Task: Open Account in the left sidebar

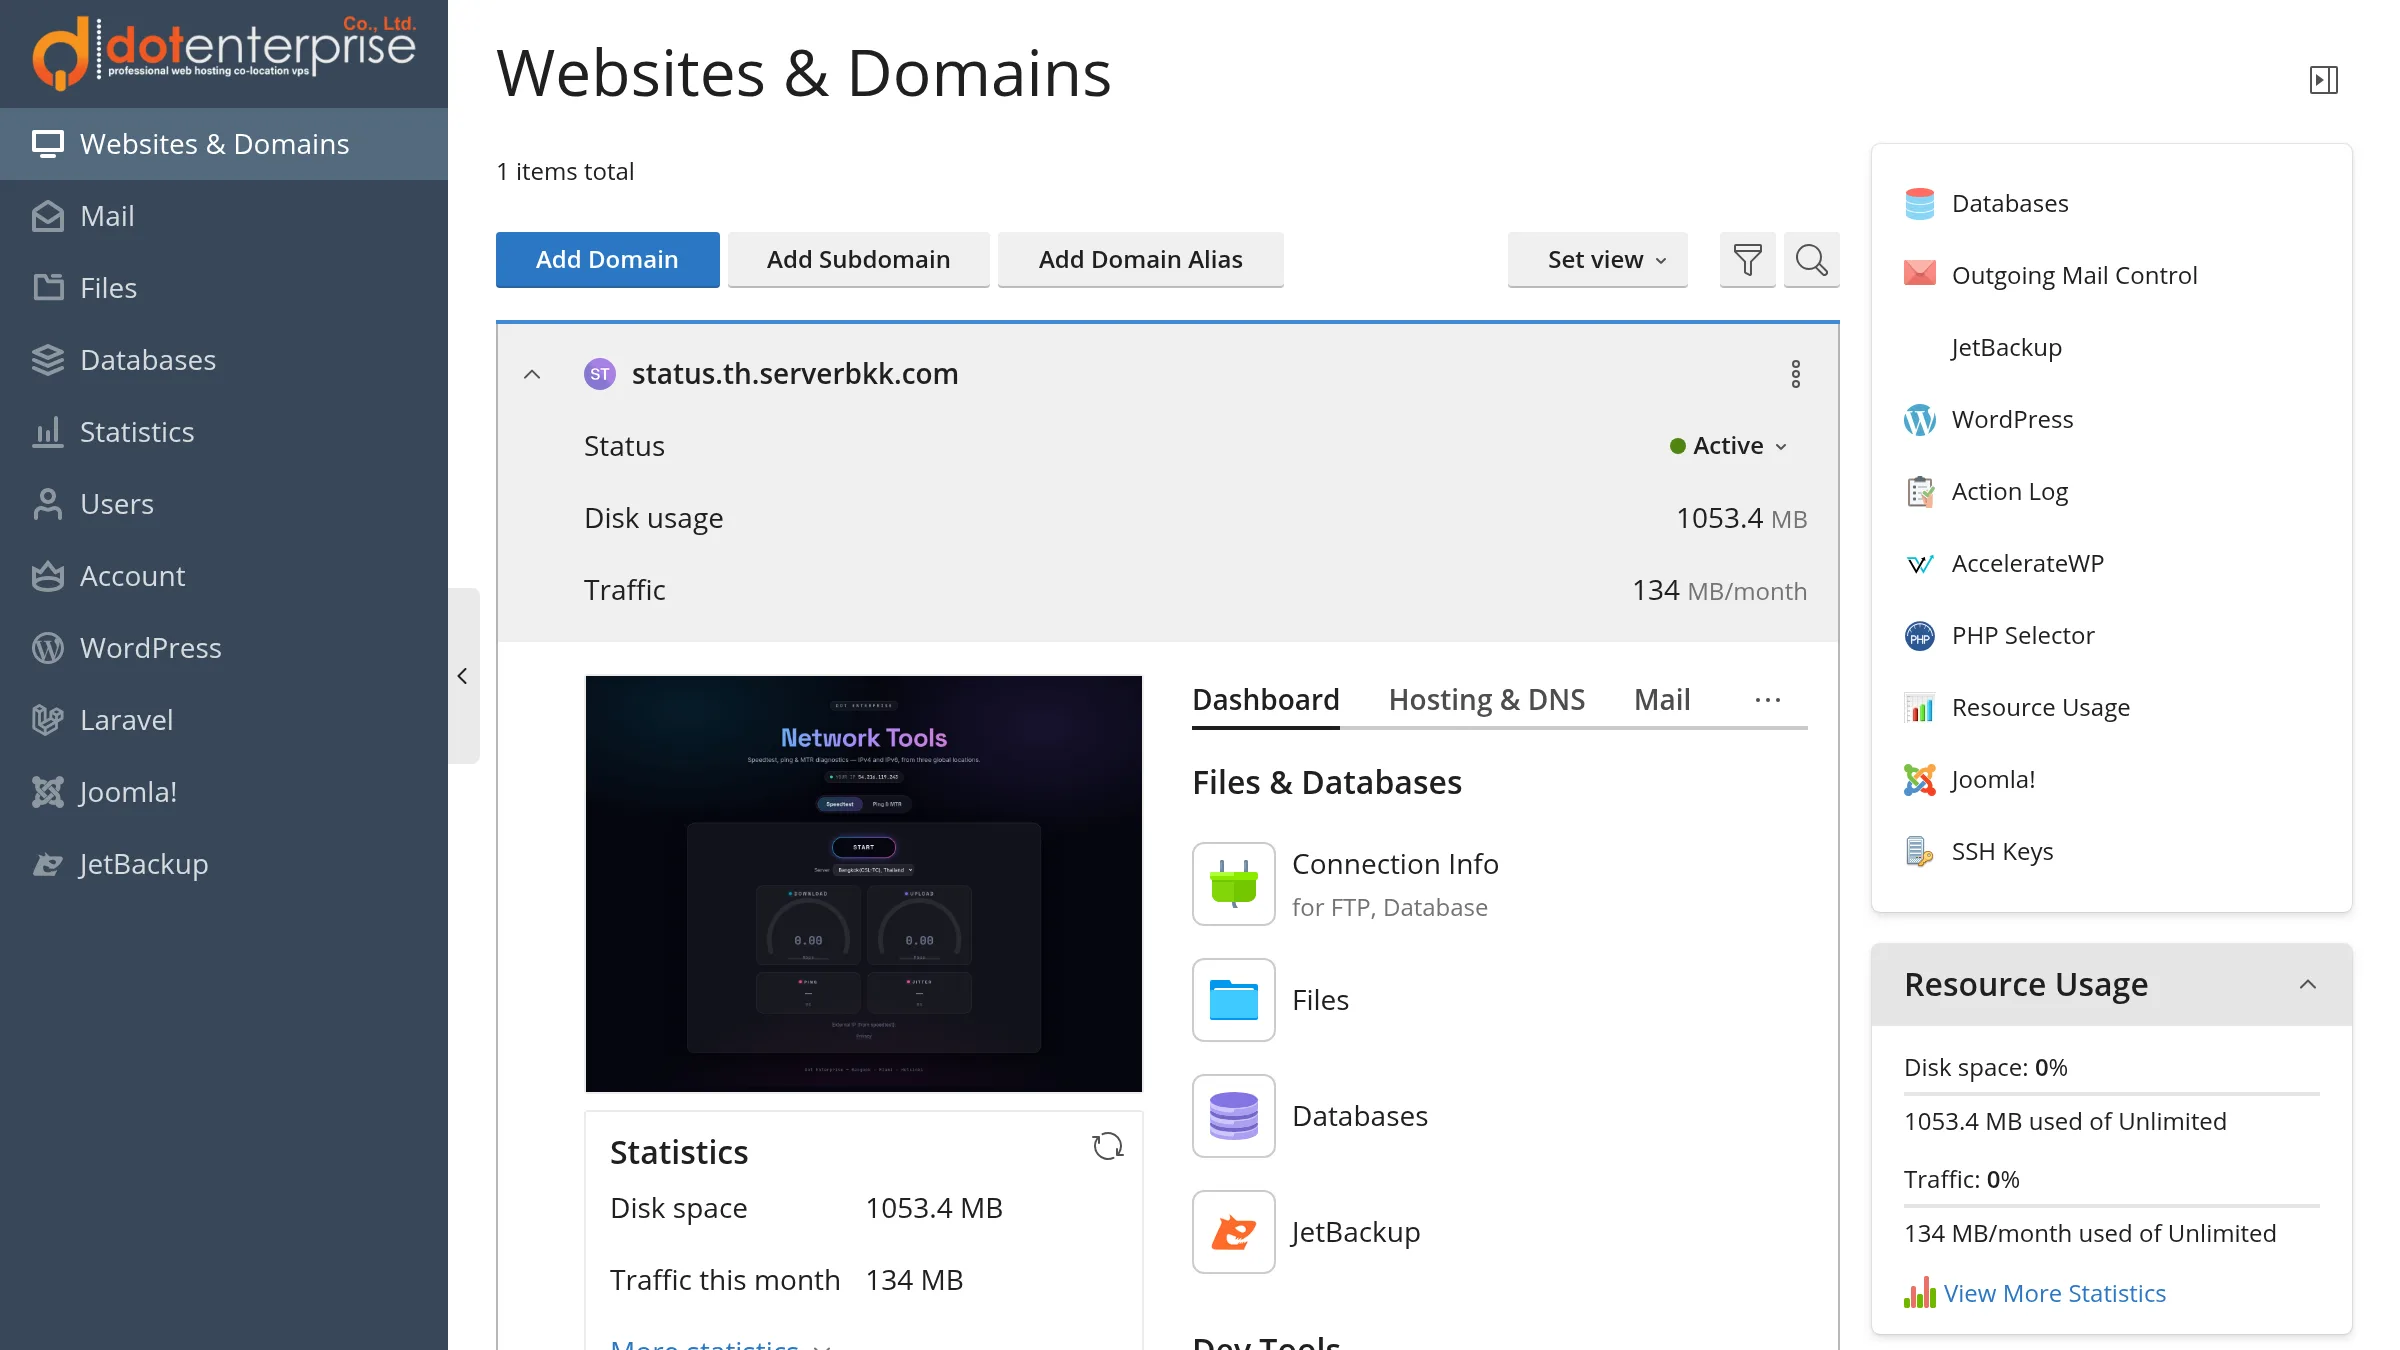Action: click(224, 576)
